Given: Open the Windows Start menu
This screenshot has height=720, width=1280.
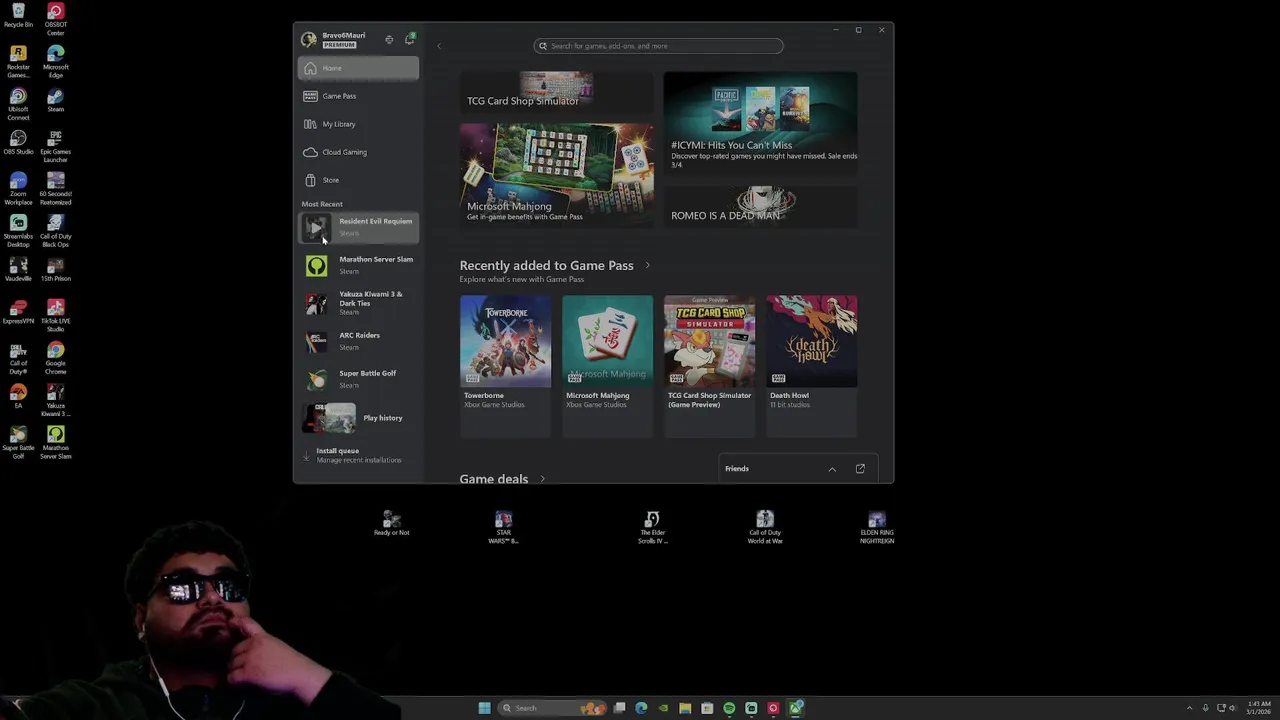Looking at the screenshot, I should pyautogui.click(x=485, y=708).
